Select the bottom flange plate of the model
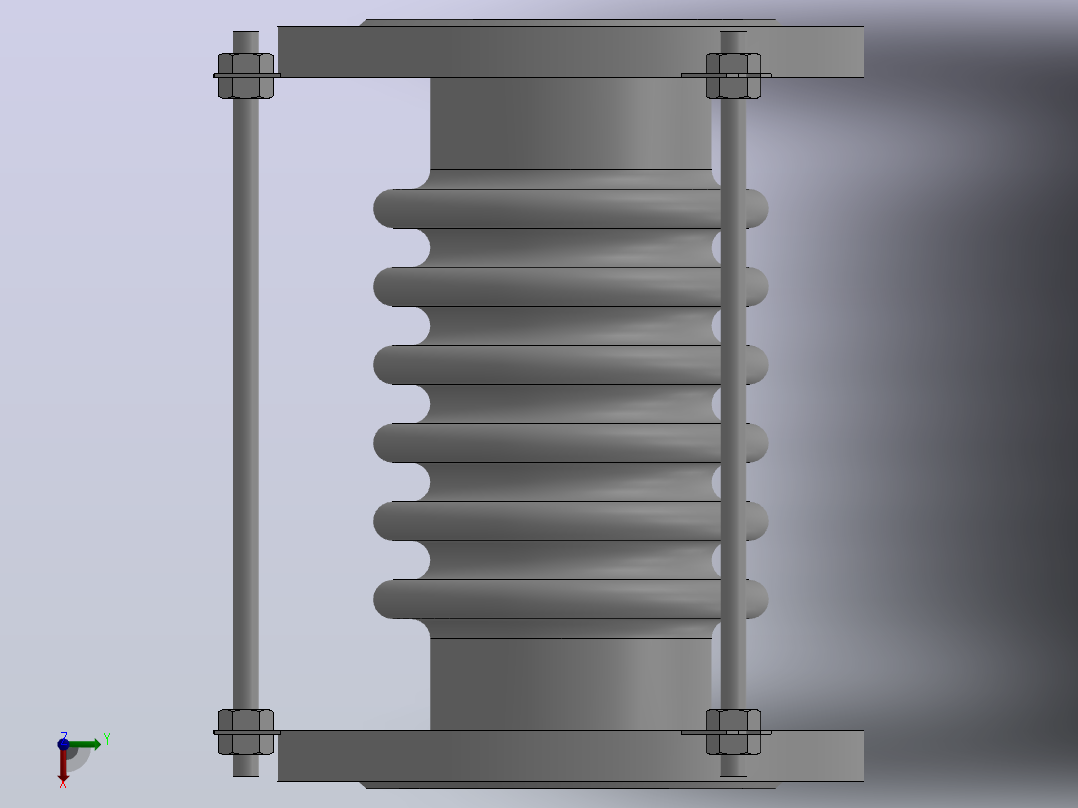The image size is (1078, 808). 571,756
